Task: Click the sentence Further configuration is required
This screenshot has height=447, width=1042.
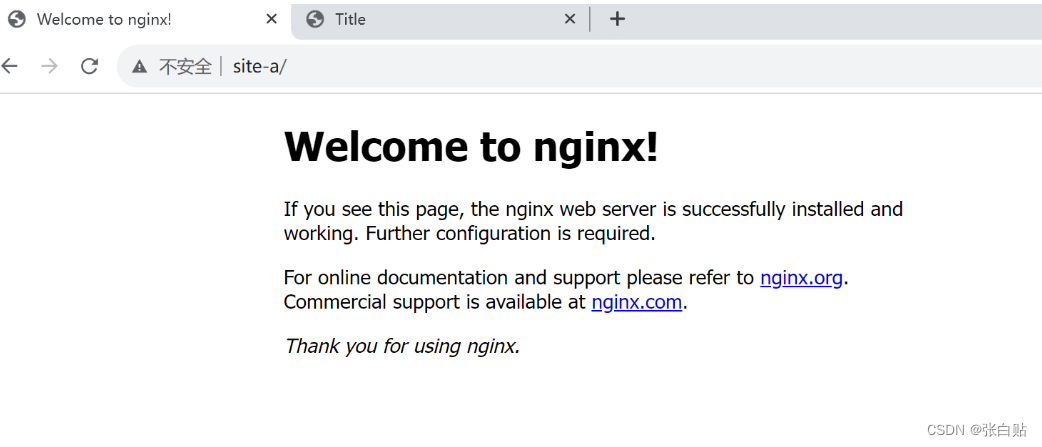Action: coord(510,234)
